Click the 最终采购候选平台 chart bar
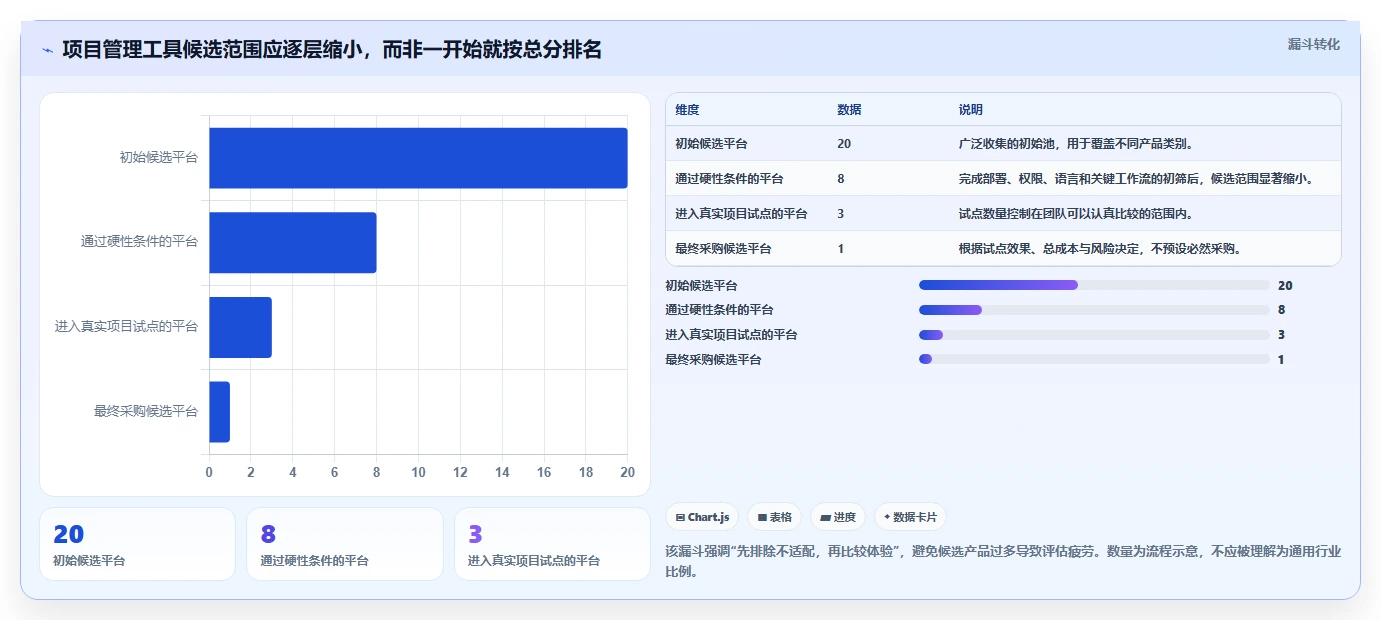1381x620 pixels. point(219,412)
